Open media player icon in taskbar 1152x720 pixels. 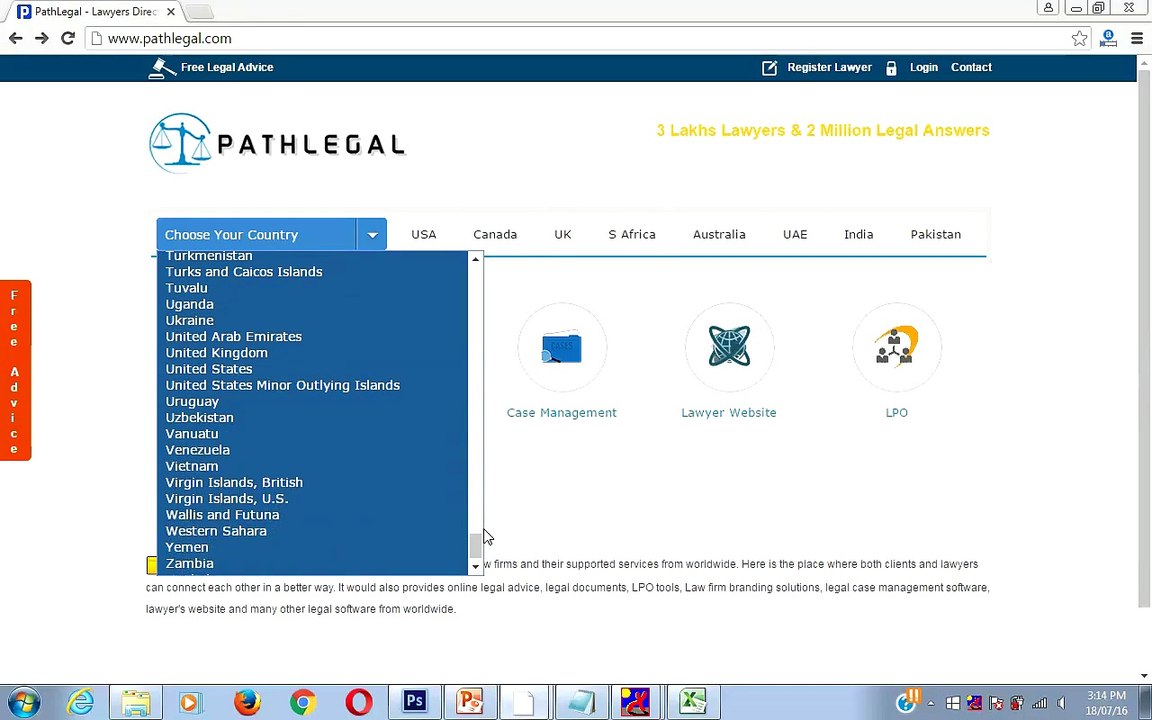[191, 702]
